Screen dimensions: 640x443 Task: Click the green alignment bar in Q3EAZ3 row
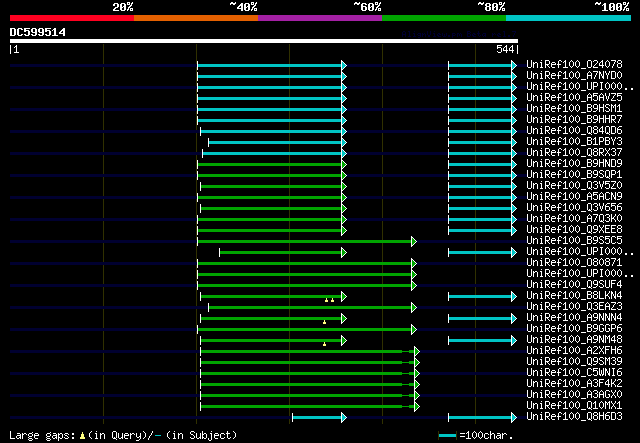pyautogui.click(x=312, y=307)
